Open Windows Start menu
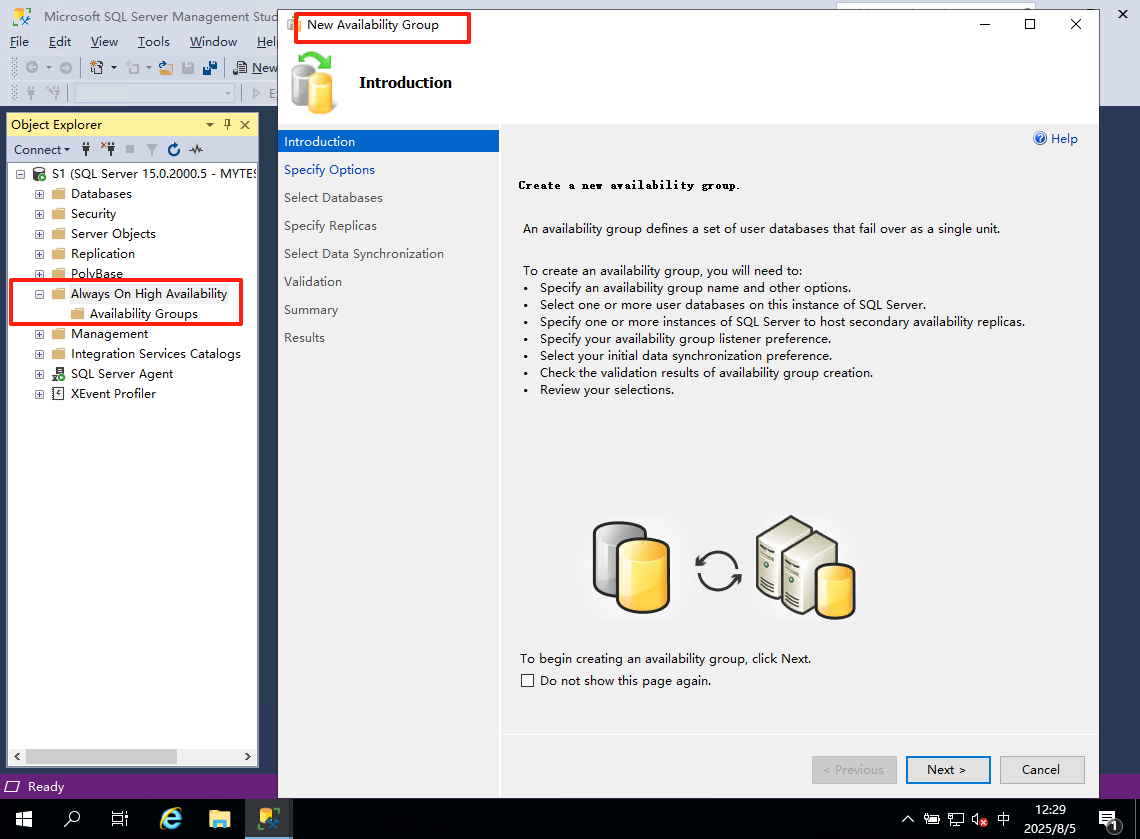 coord(23,819)
